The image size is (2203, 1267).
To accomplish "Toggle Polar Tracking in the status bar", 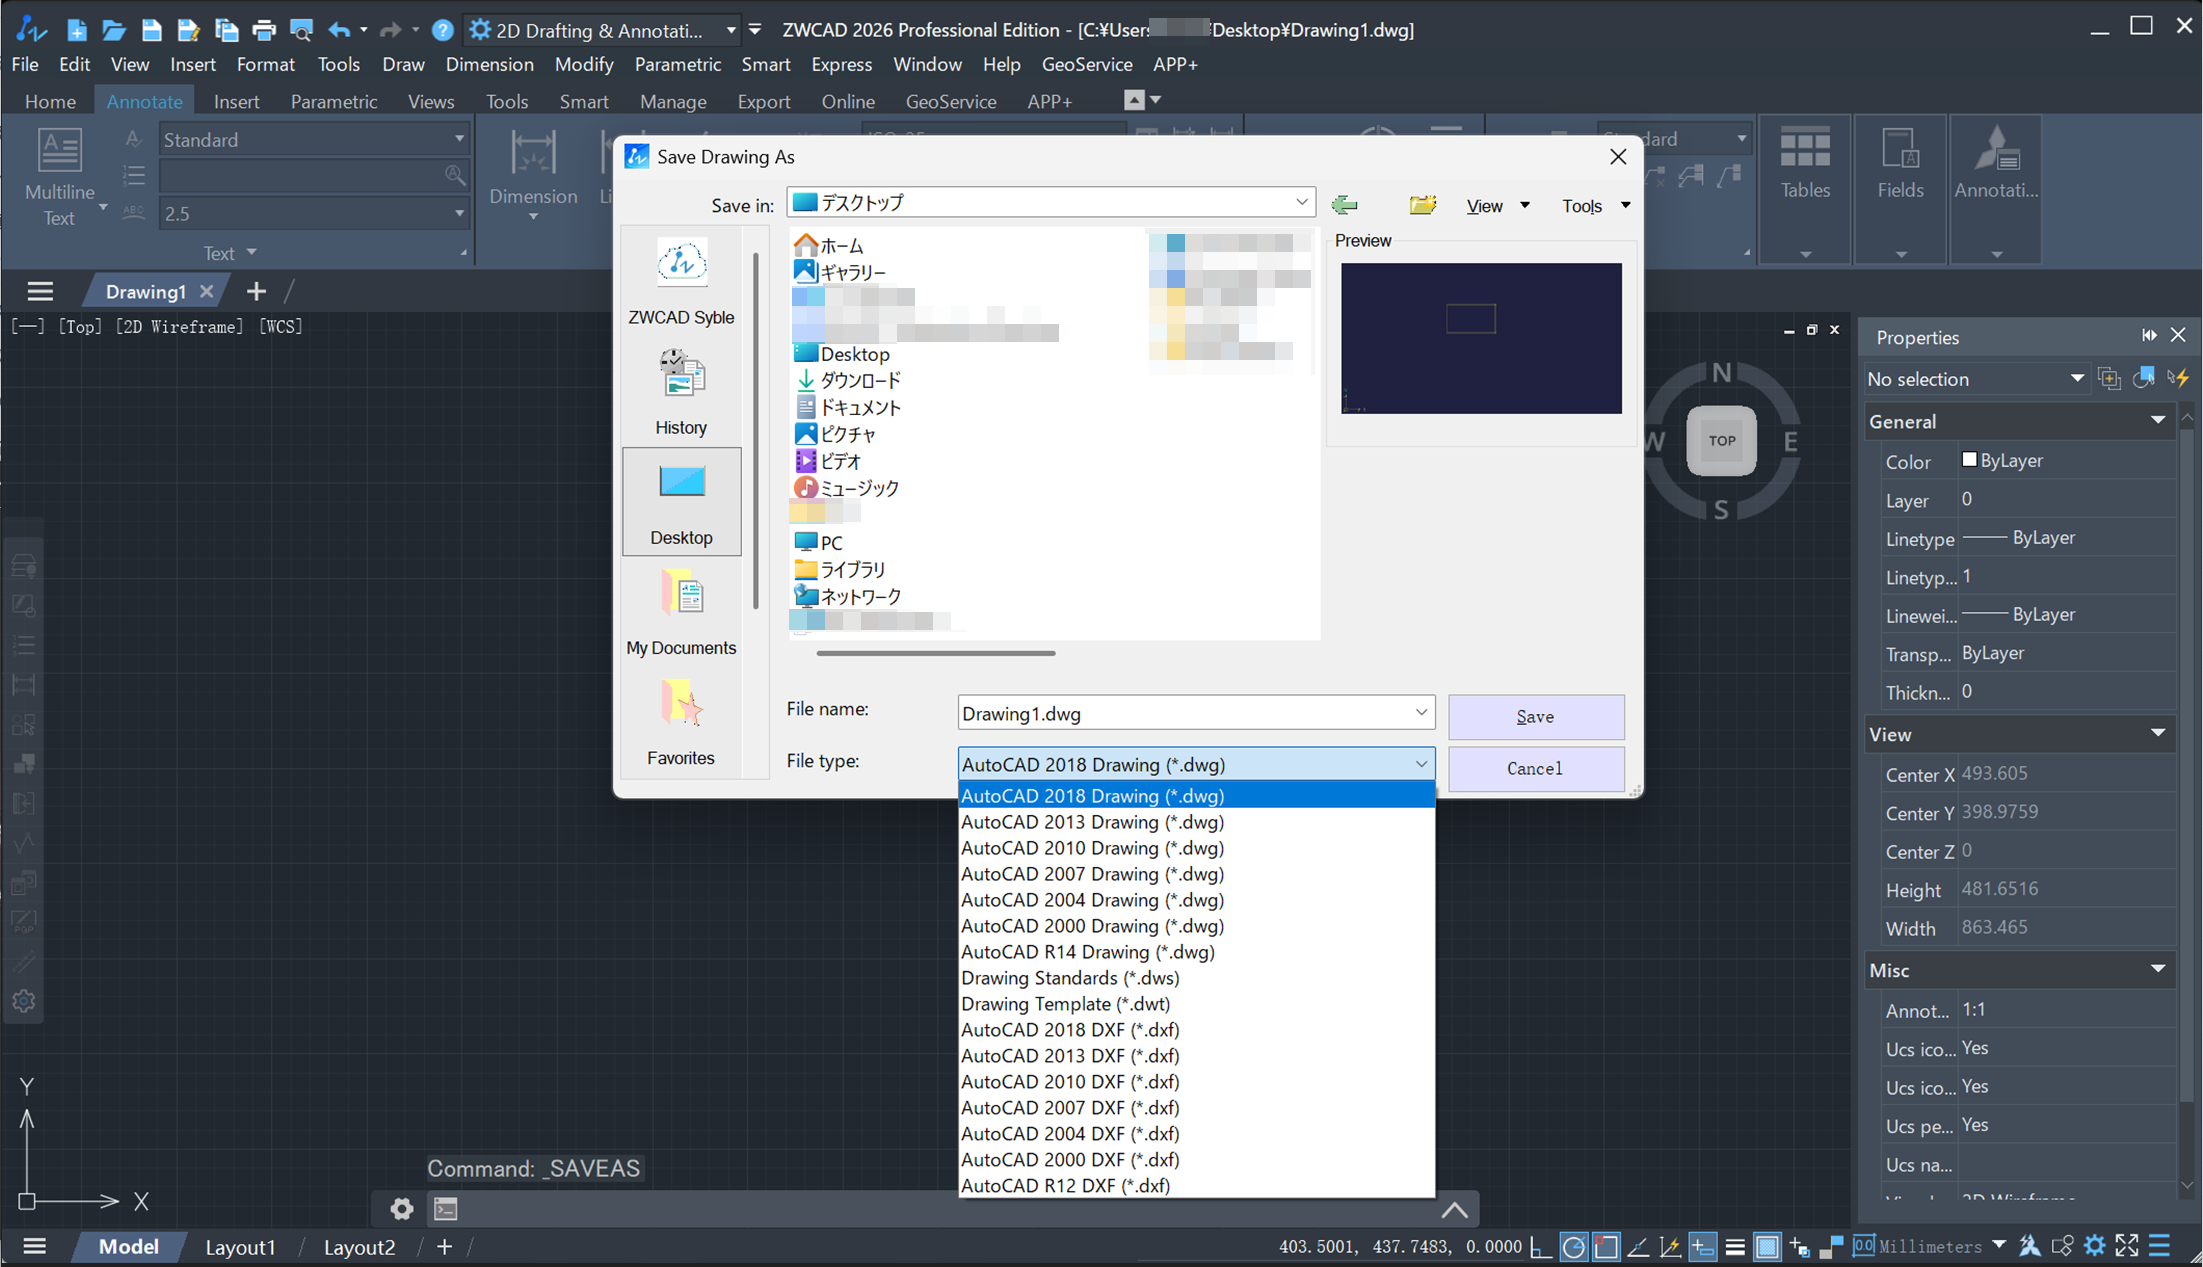I will (1574, 1246).
